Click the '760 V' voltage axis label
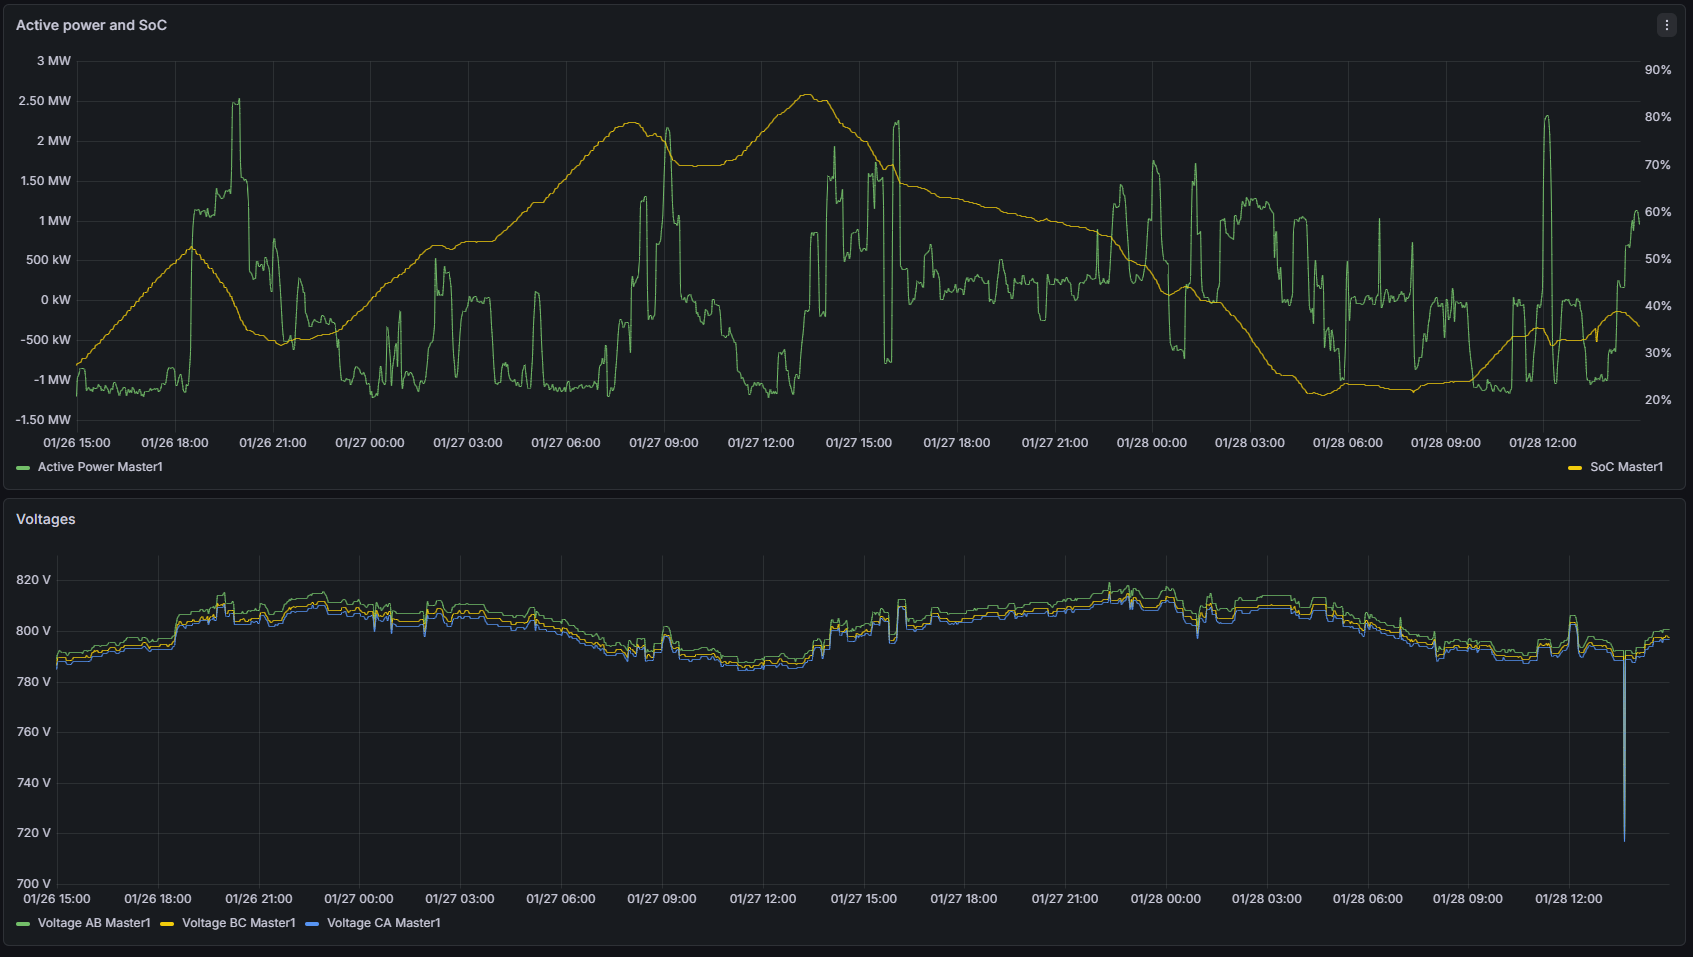The width and height of the screenshot is (1693, 957). click(34, 732)
